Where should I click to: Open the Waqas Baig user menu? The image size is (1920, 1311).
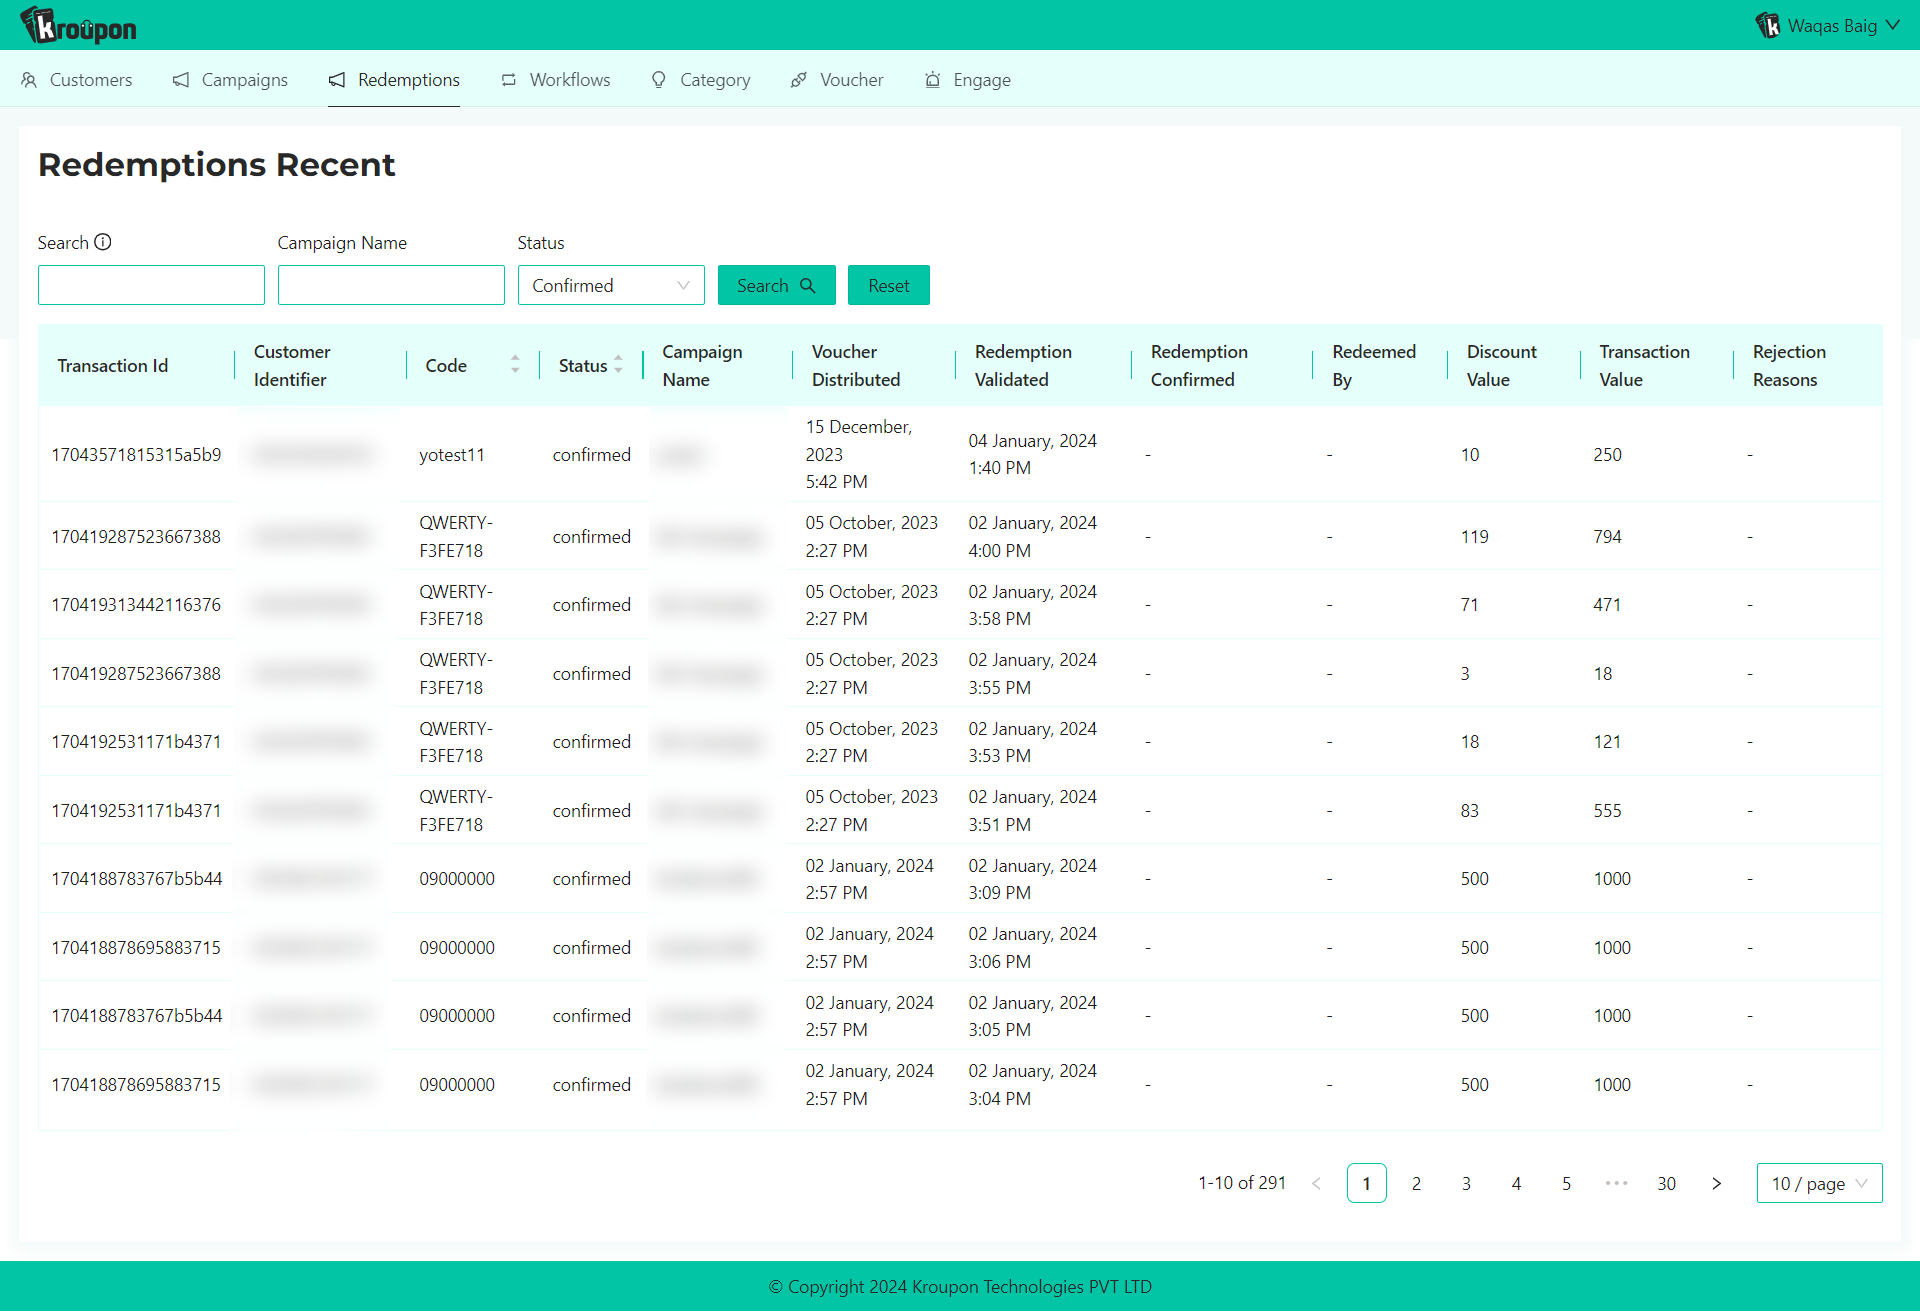coord(1829,25)
